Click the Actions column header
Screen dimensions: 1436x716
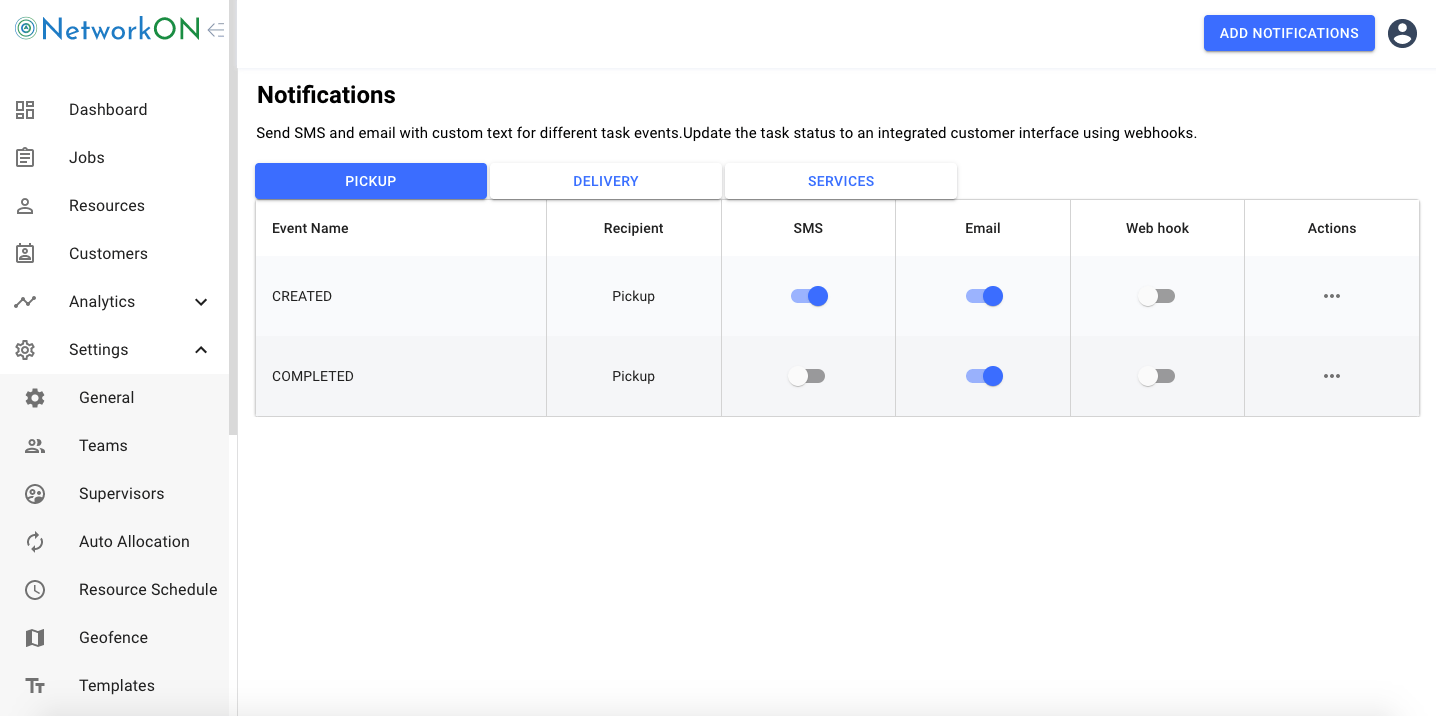pyautogui.click(x=1332, y=228)
